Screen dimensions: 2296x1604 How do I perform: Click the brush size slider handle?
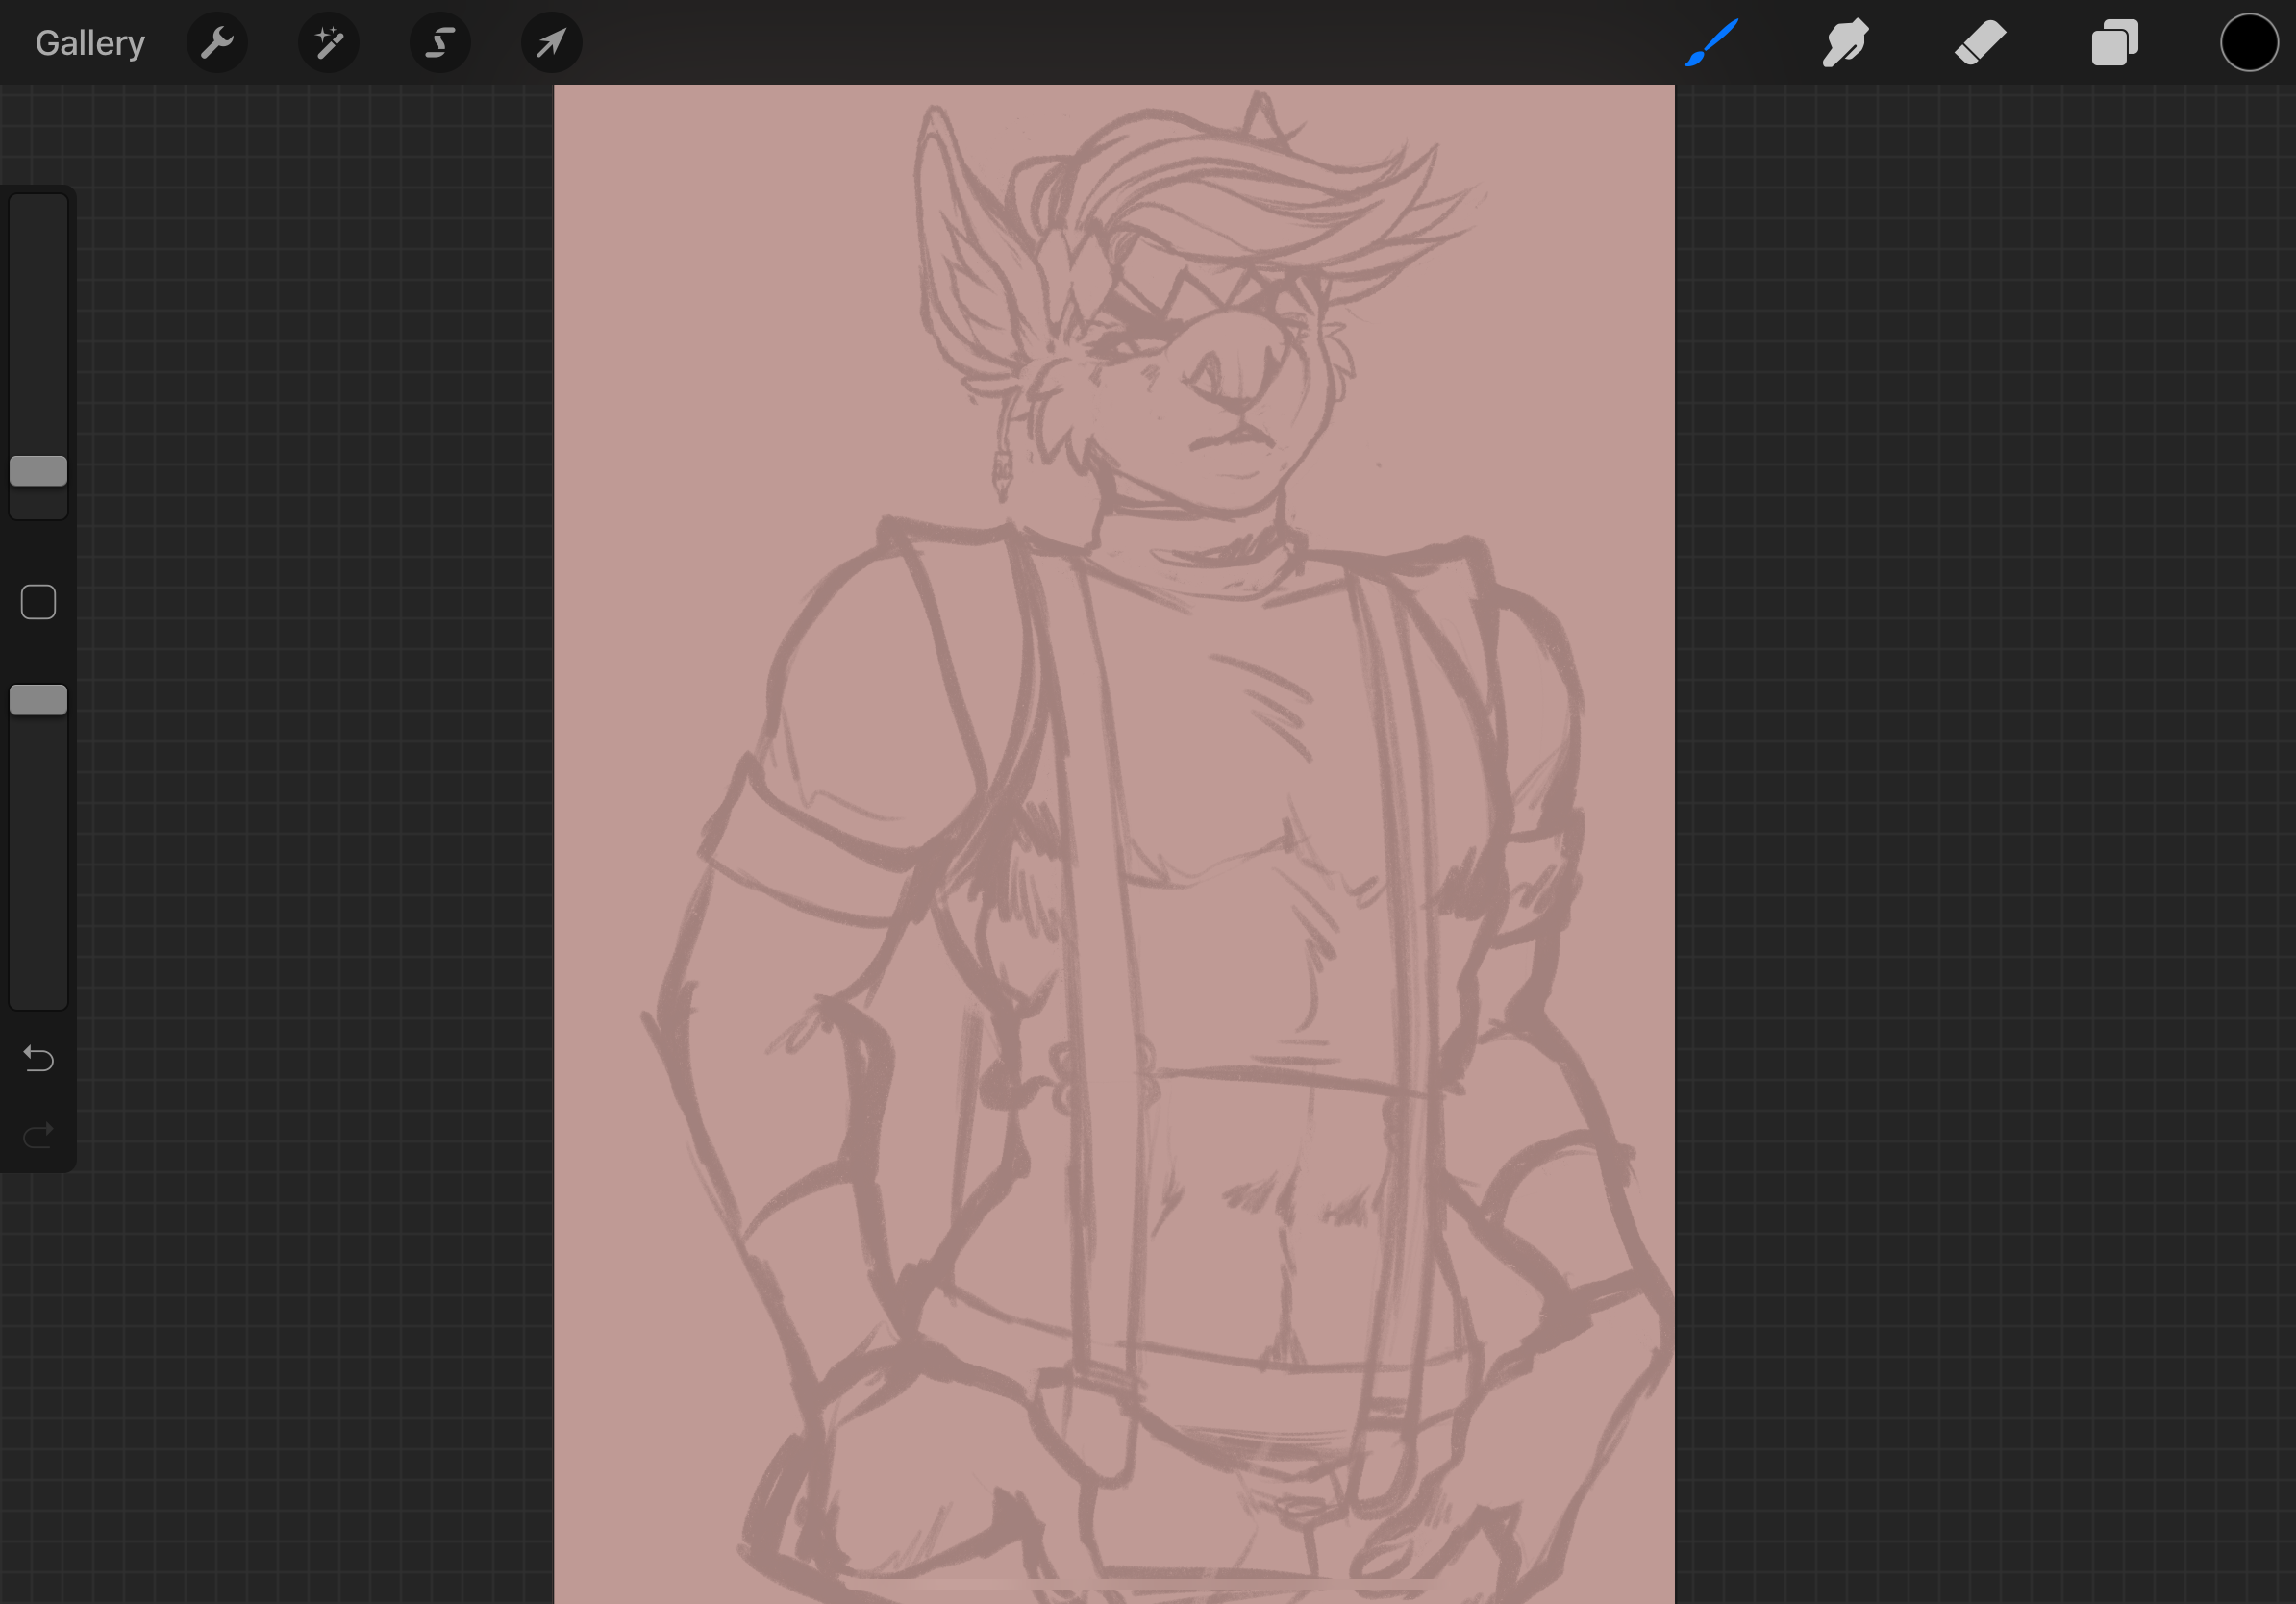pos(39,471)
